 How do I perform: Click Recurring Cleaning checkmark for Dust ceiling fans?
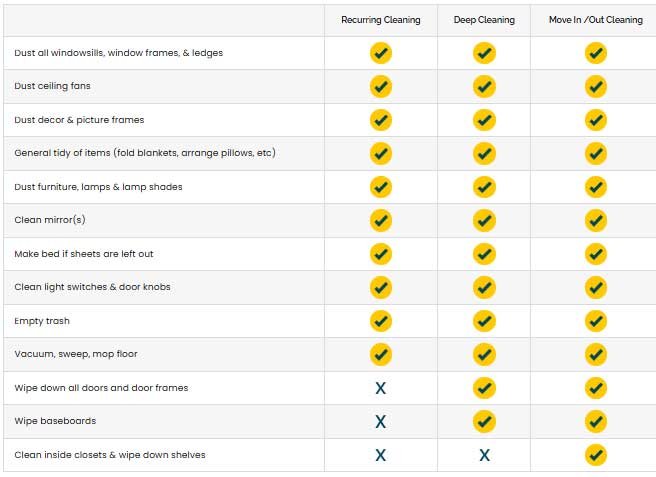pos(381,87)
